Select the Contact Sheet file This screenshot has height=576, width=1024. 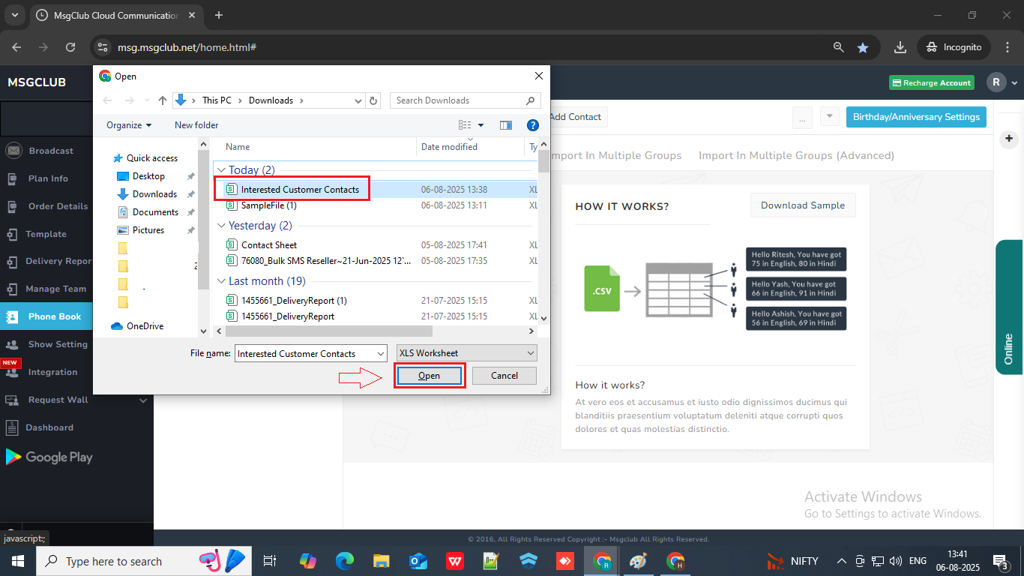(268, 245)
